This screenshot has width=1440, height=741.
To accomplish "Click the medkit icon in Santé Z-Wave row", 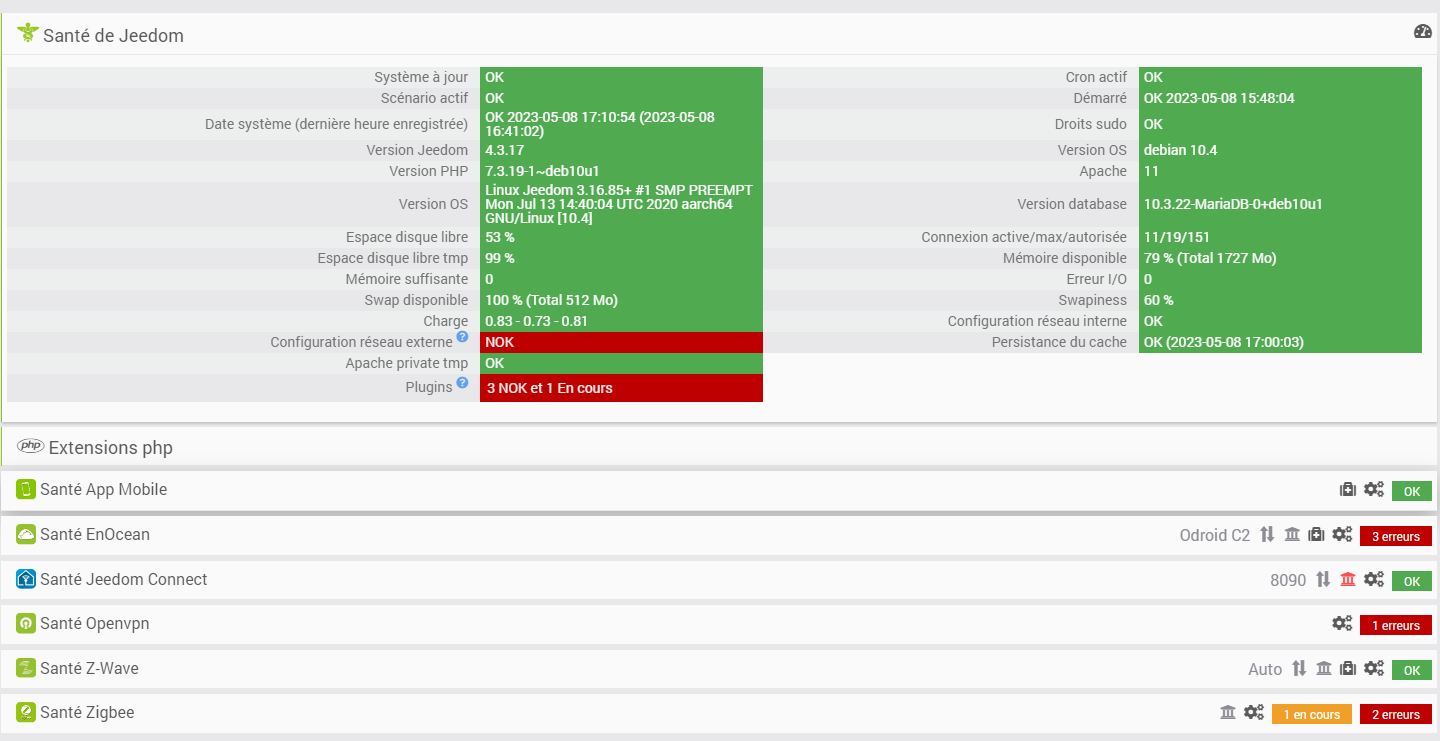I will [x=1348, y=669].
